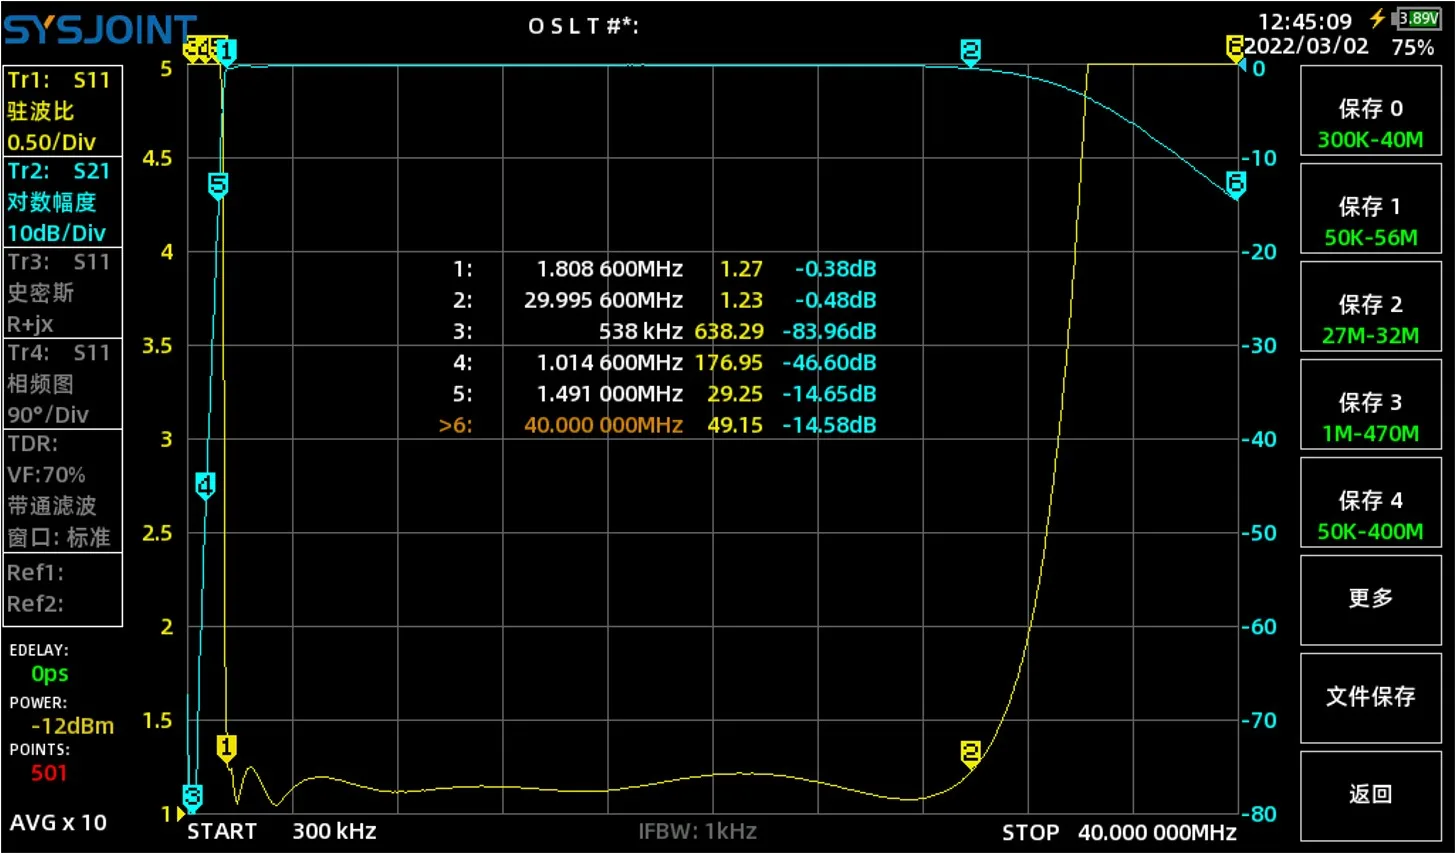
Task: Toggle Tr2 S21 log magnitude trace
Action: click(x=63, y=201)
